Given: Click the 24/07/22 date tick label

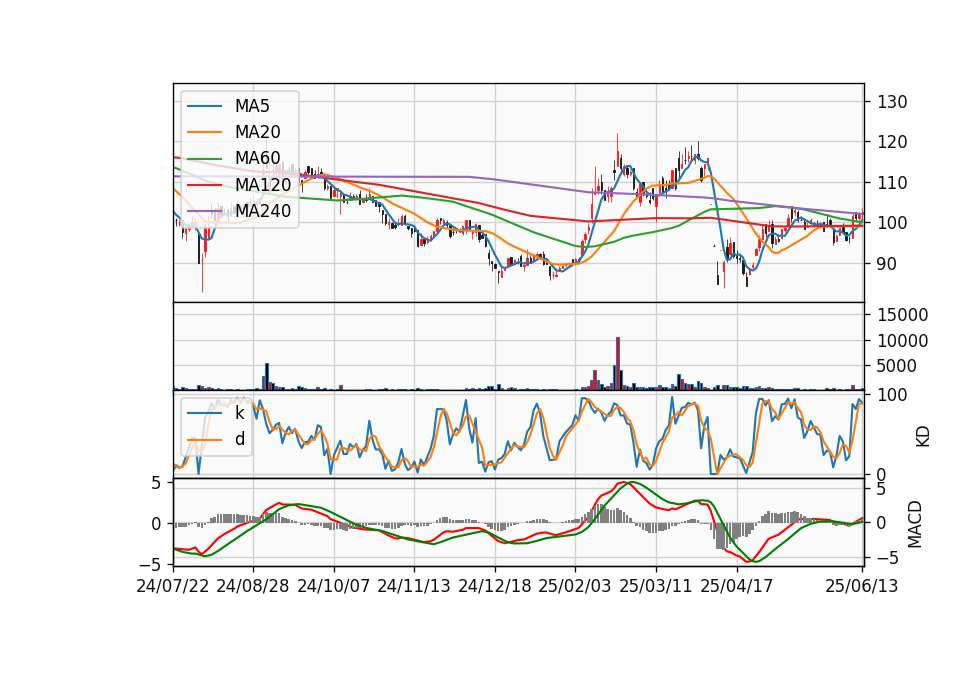Looking at the screenshot, I should [x=173, y=586].
